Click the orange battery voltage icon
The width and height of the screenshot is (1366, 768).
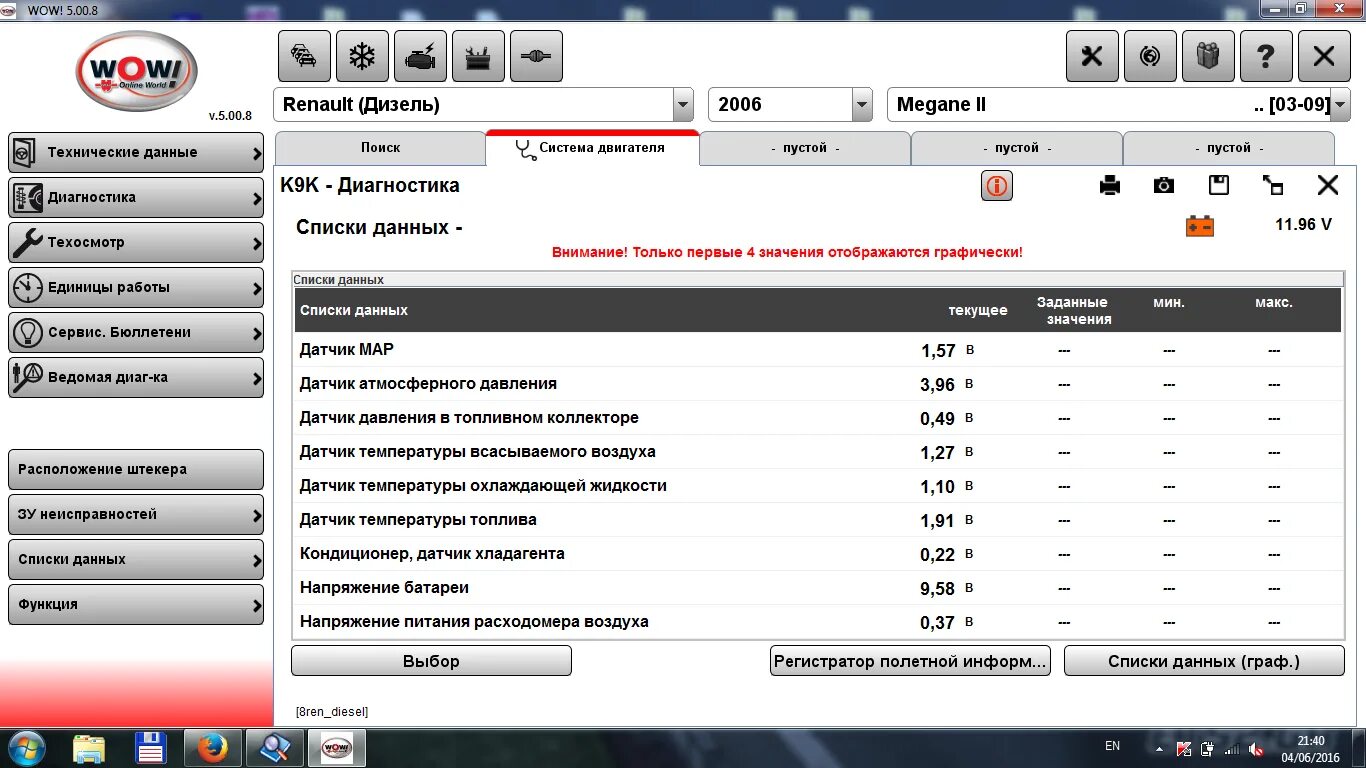(x=1200, y=226)
